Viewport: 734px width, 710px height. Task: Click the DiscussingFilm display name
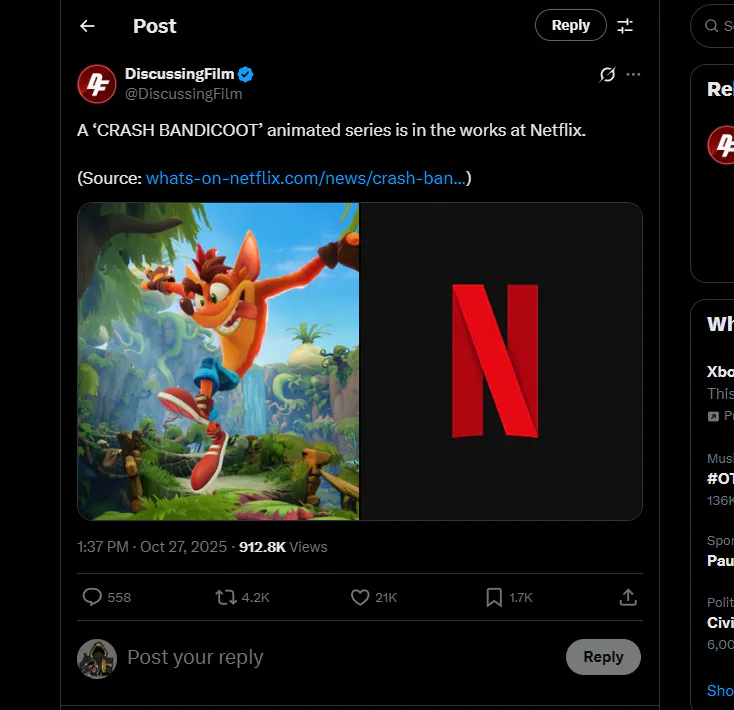(180, 74)
